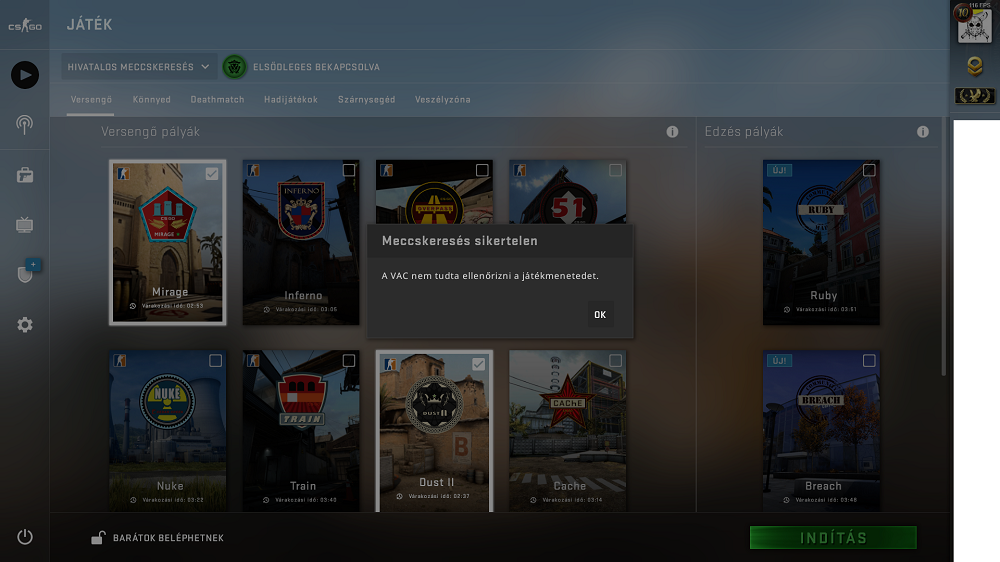Switch to the Deathmatch tab
This screenshot has width=1000, height=562.
[217, 100]
